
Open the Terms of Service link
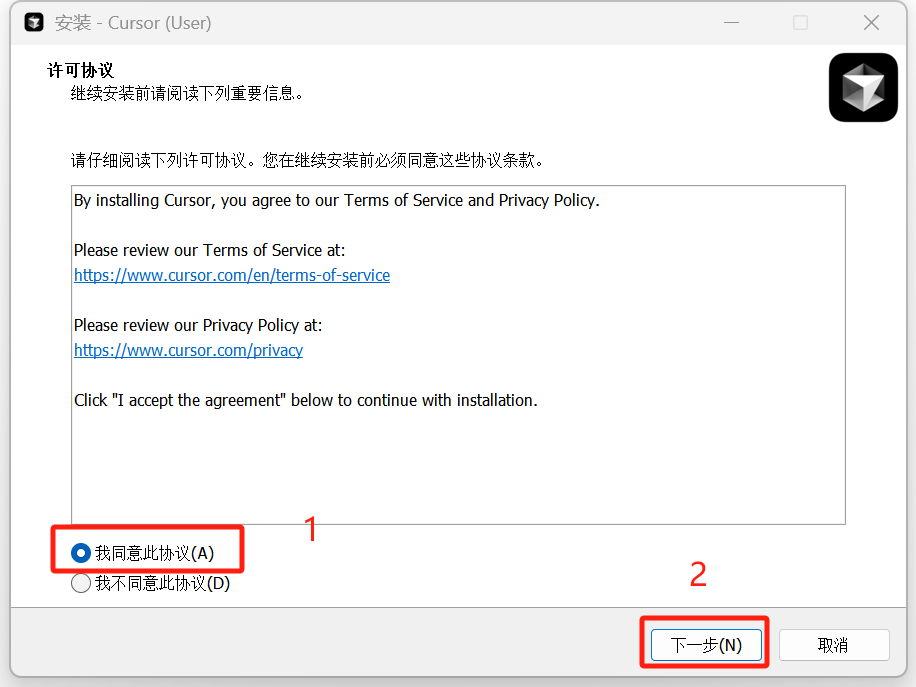(232, 275)
